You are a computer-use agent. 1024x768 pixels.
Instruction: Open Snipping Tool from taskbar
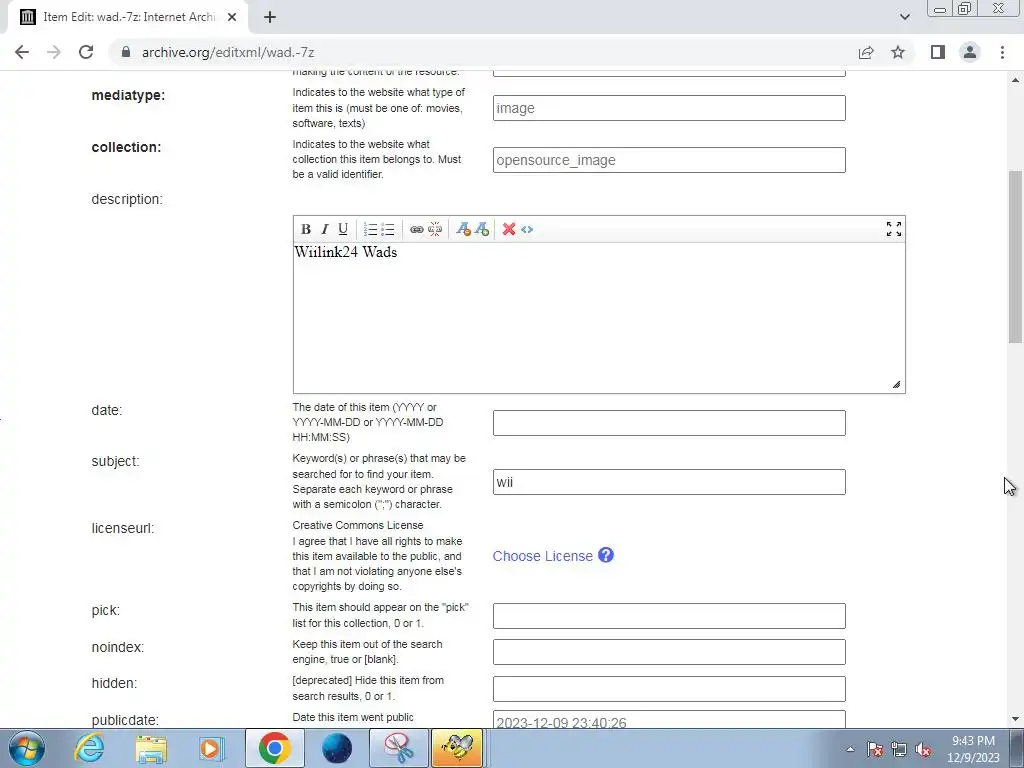pyautogui.click(x=398, y=748)
